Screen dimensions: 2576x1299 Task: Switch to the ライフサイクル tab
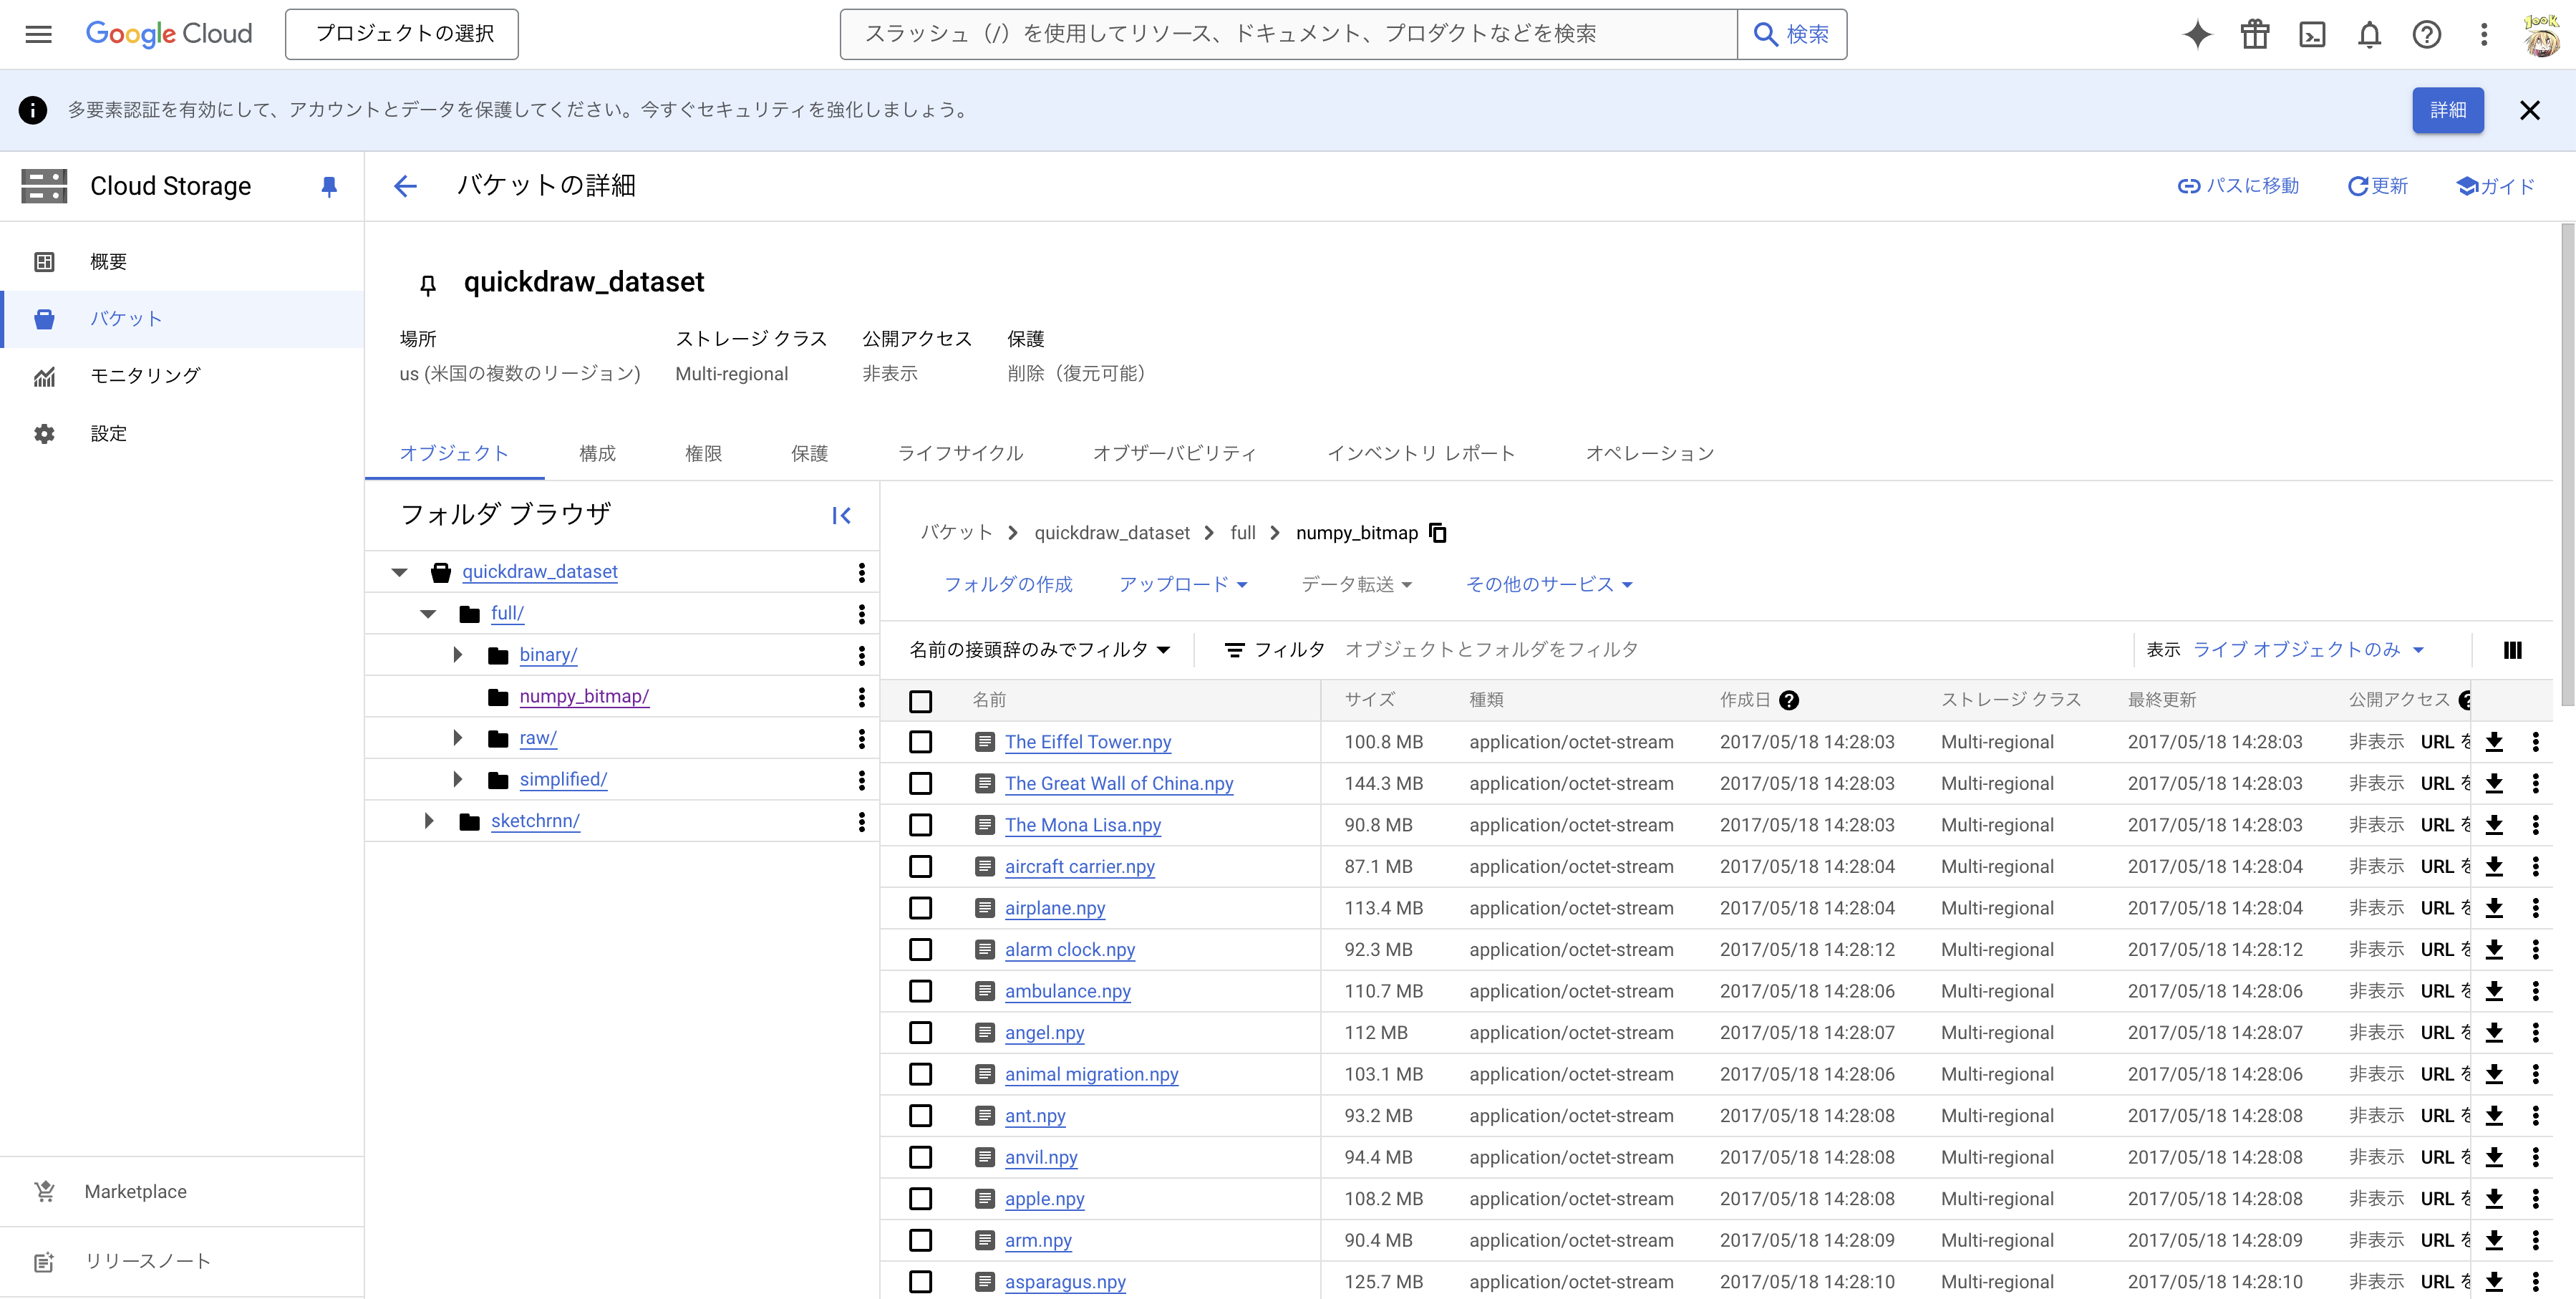[960, 453]
